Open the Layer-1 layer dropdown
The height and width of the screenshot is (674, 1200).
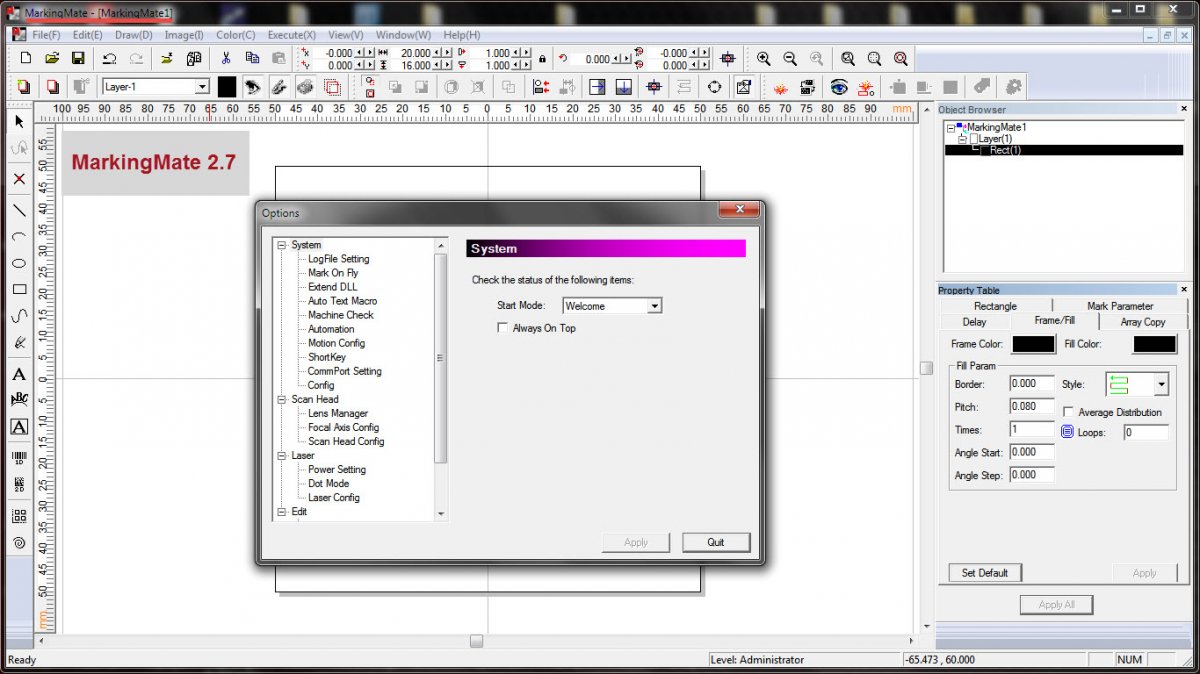point(202,87)
